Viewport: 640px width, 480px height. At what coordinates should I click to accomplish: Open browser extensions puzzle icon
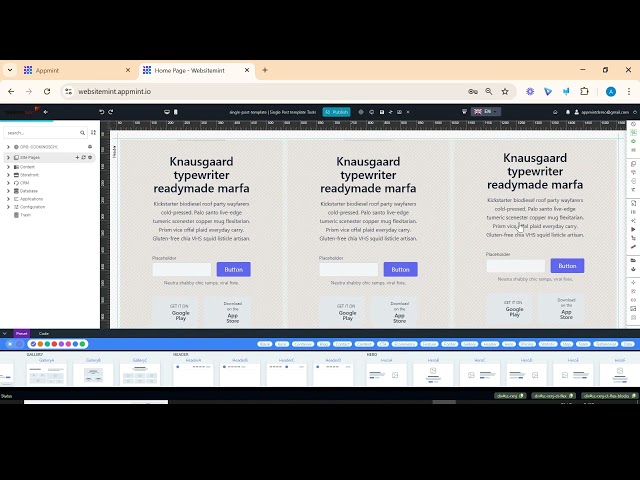(584, 91)
